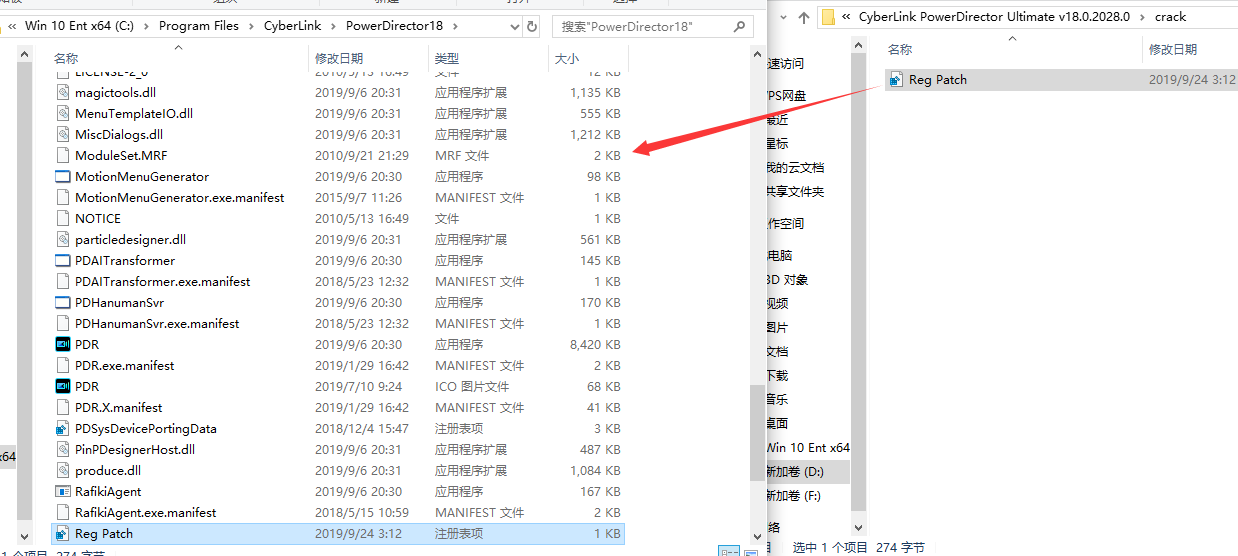Viewport: 1238px width, 556px height.
Task: Sort by 类型 column header
Action: [x=446, y=59]
